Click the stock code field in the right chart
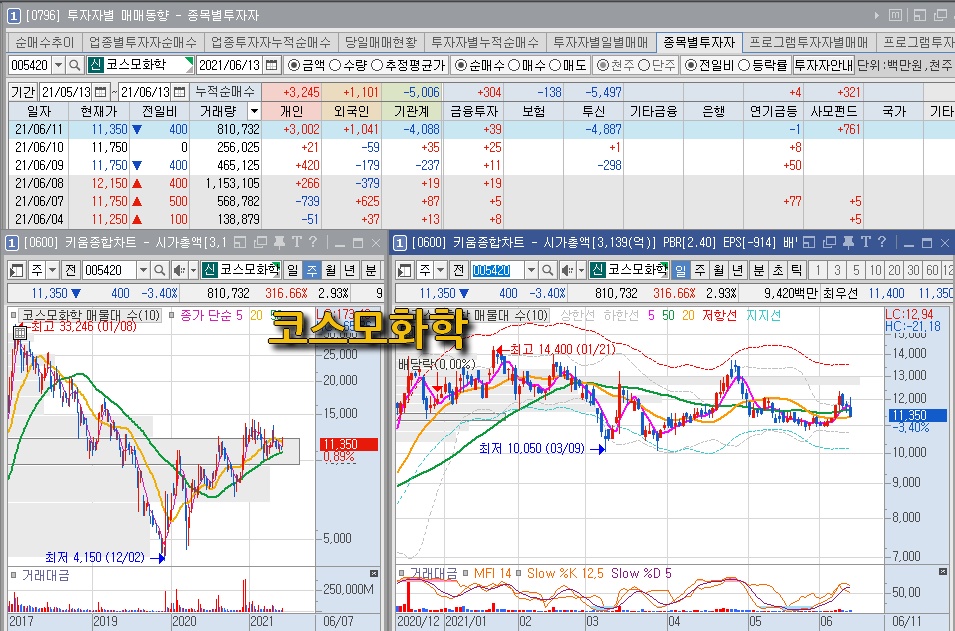Screen dimensions: 955x631 [496, 270]
